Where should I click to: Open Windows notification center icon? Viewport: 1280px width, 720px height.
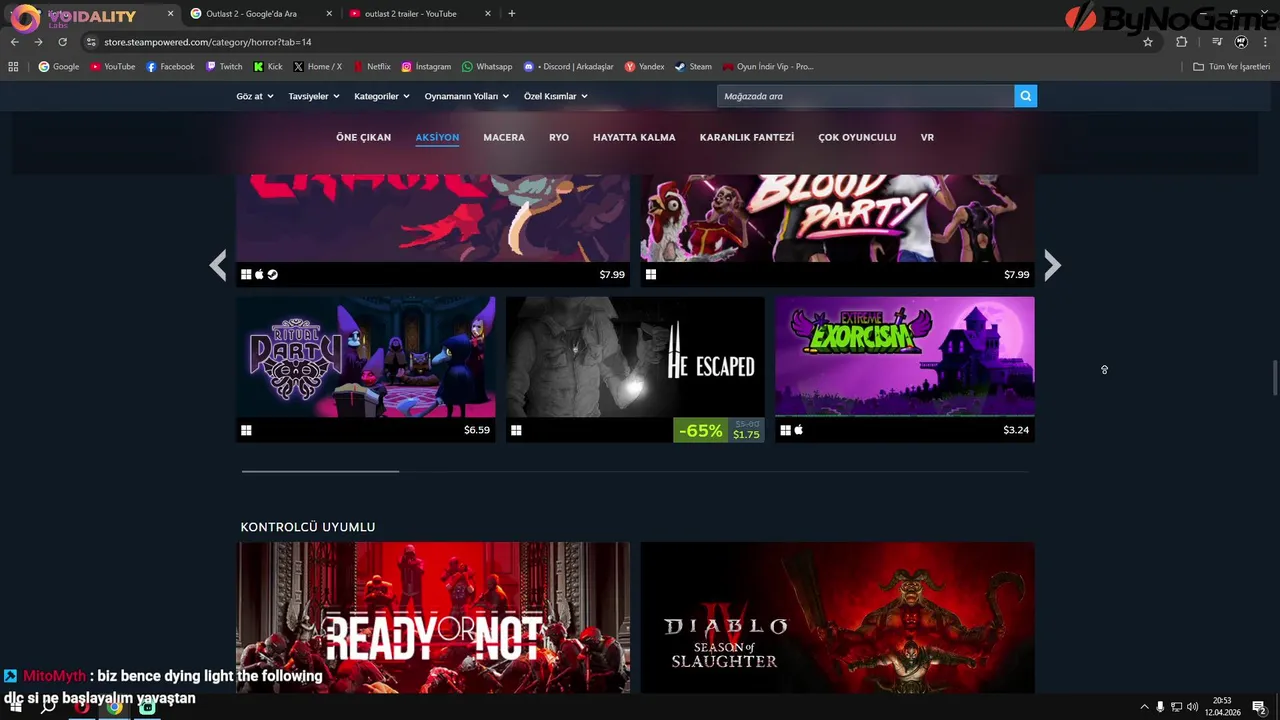pyautogui.click(x=1260, y=707)
